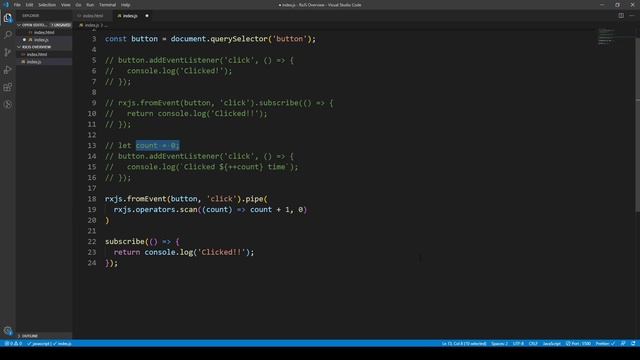Open the View menu
Viewport: 640px width, 360px height.
(65, 5)
